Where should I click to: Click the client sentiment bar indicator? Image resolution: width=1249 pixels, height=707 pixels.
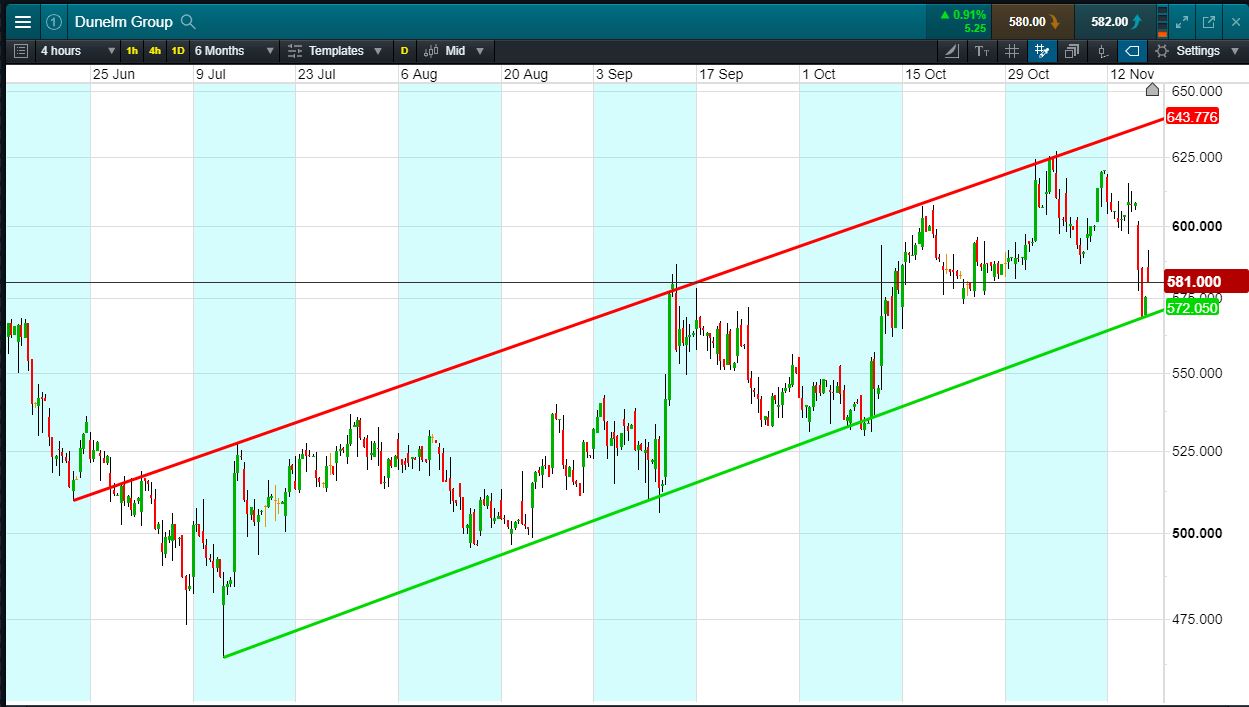(1162, 21)
